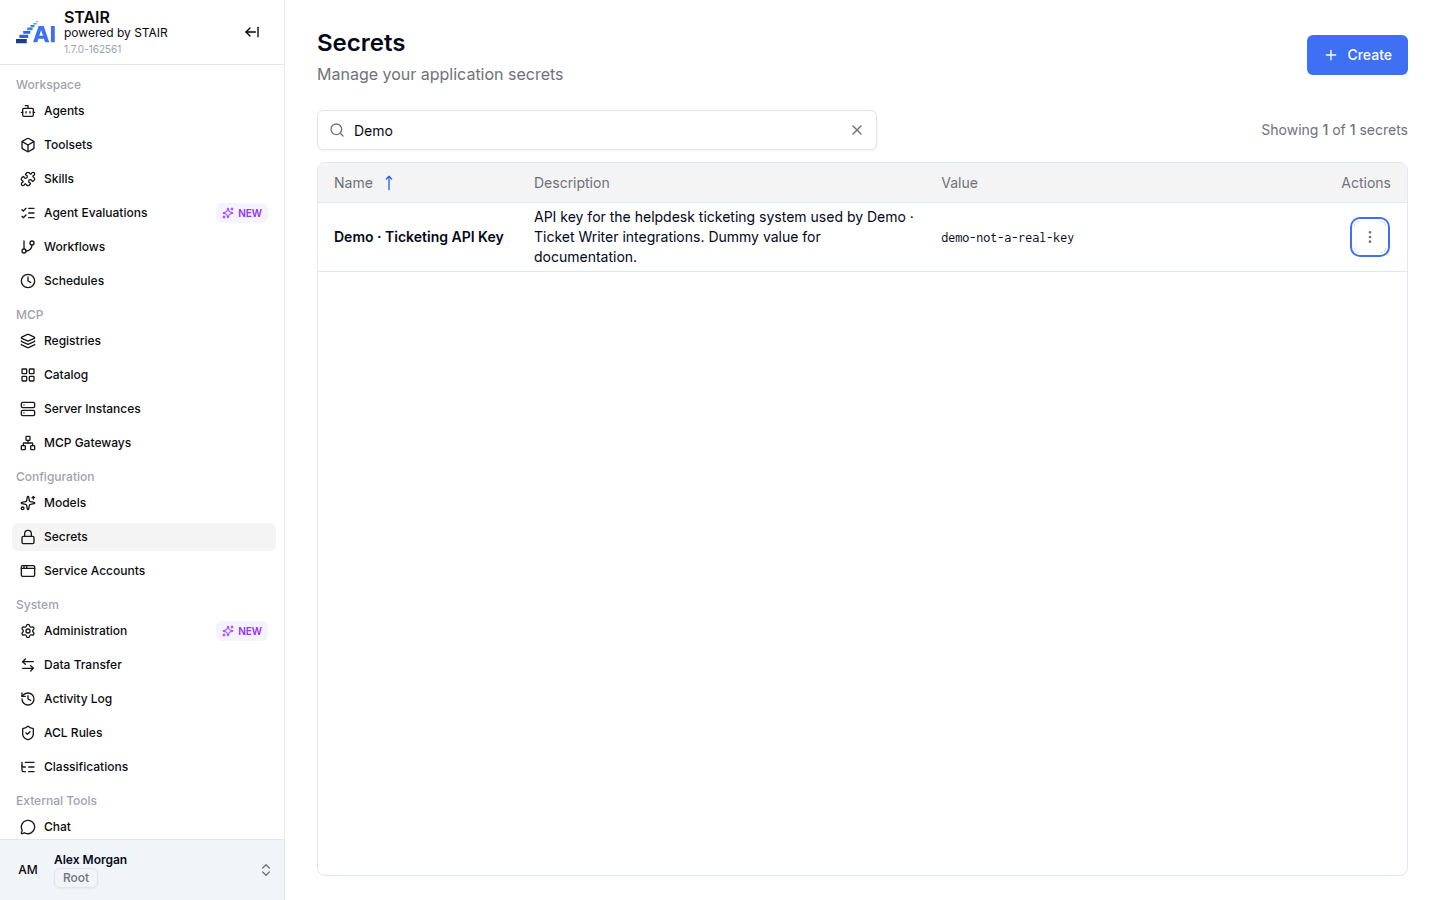Click into the secrets search field
The height and width of the screenshot is (900, 1440).
(x=597, y=130)
